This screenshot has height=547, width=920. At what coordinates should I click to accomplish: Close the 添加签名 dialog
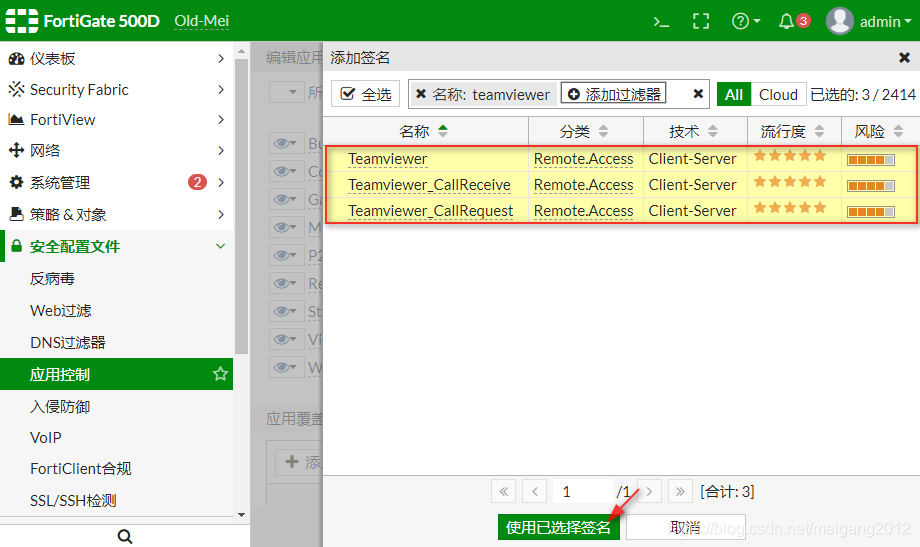coord(904,58)
